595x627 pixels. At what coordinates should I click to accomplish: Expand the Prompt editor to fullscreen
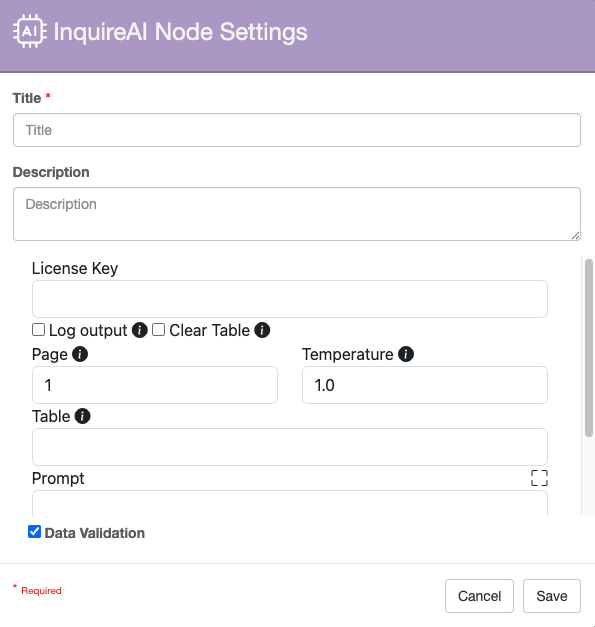pos(539,478)
